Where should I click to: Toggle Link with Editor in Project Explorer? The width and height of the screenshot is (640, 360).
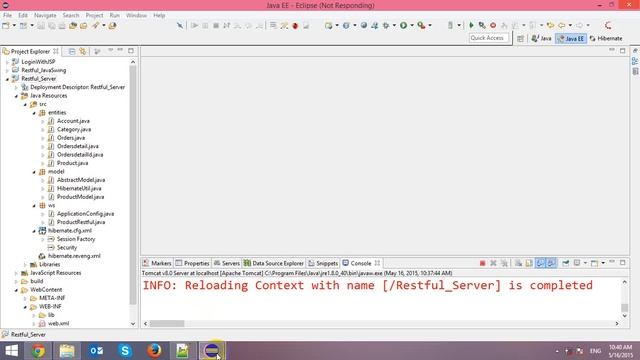pyautogui.click(x=83, y=51)
